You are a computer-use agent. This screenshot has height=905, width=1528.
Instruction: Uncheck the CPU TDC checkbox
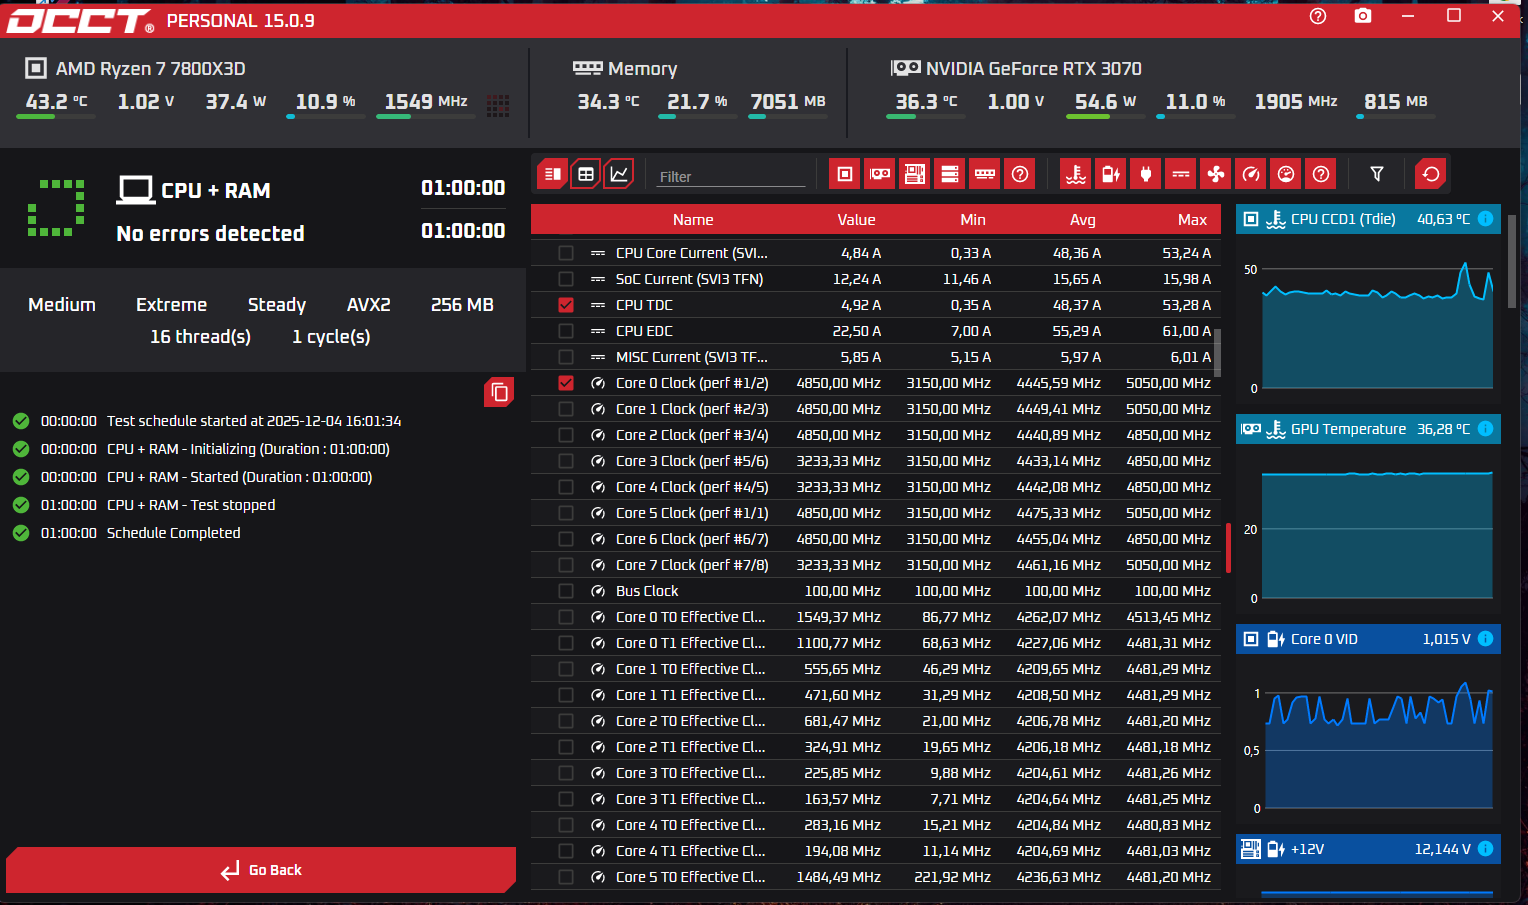pyautogui.click(x=566, y=305)
